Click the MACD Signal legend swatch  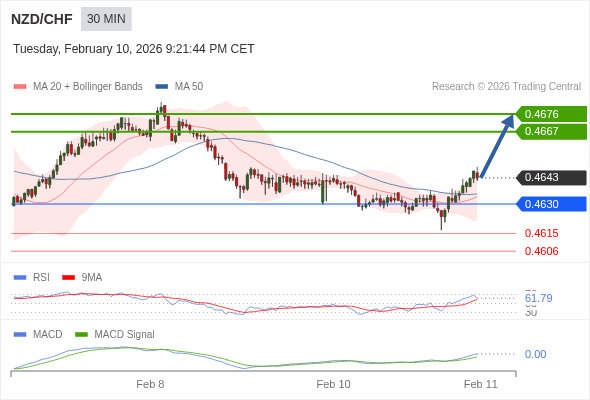pyautogui.click(x=81, y=335)
